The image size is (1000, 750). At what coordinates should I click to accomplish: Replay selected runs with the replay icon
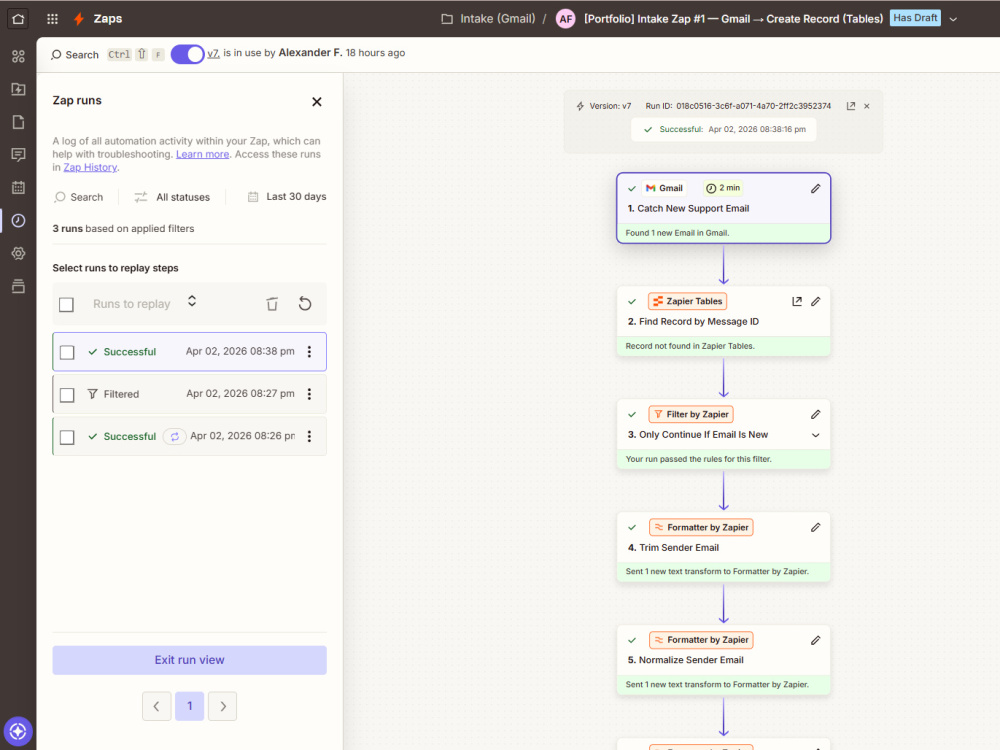(x=305, y=304)
